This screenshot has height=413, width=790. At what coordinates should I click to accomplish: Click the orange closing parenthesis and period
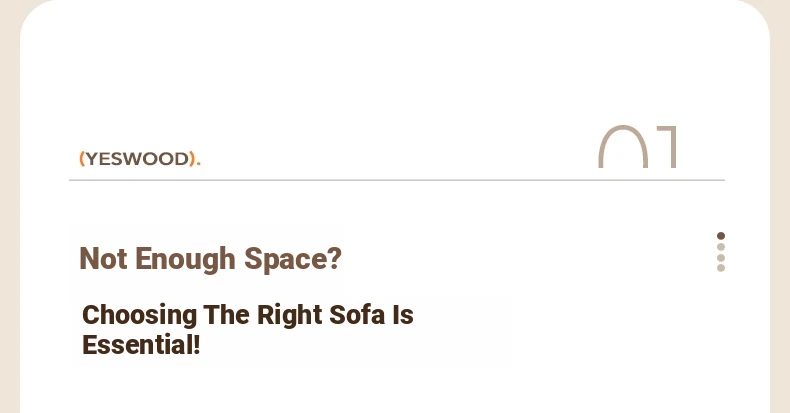coord(195,159)
